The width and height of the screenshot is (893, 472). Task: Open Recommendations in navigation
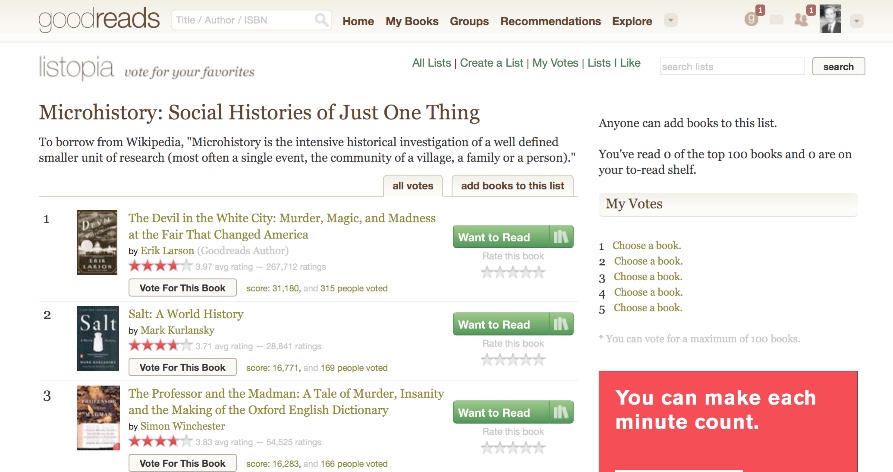click(551, 21)
